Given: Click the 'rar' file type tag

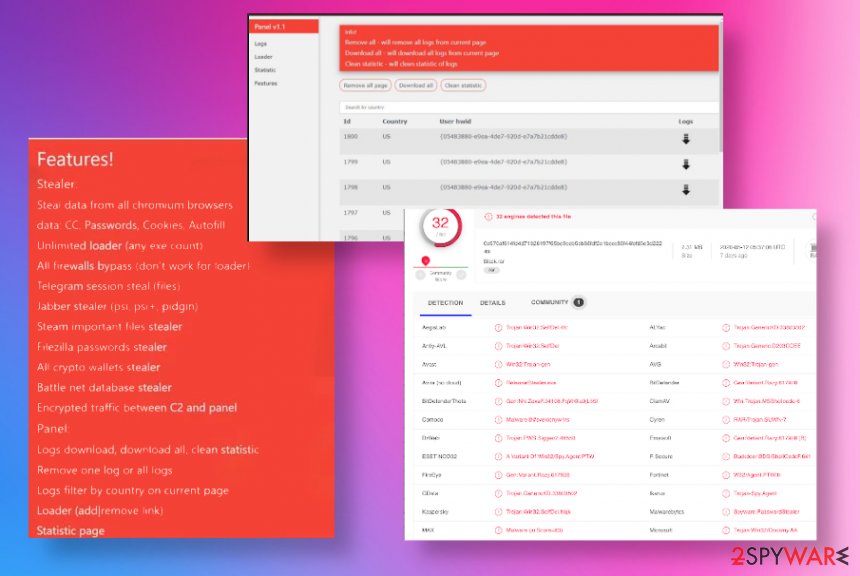Looking at the screenshot, I should [491, 270].
